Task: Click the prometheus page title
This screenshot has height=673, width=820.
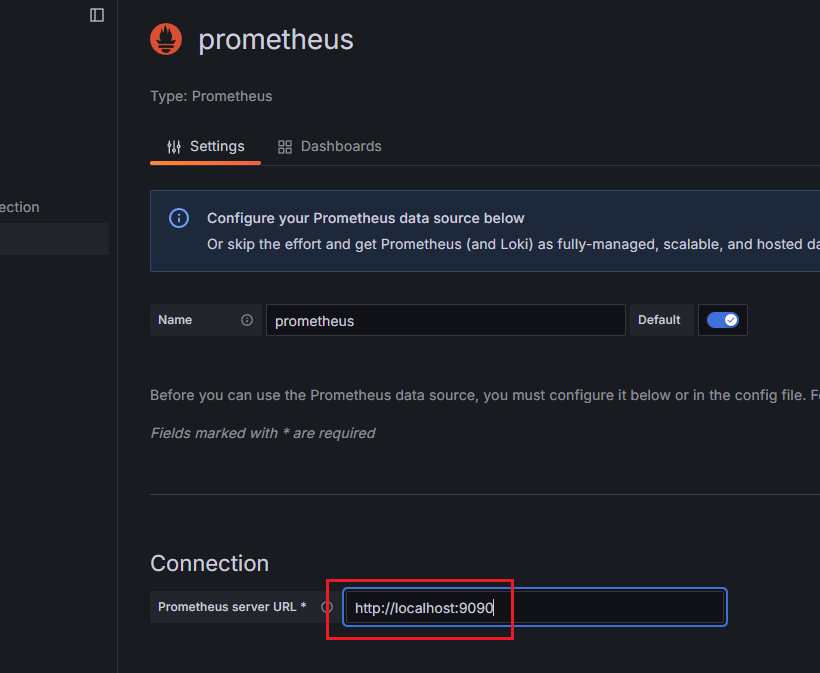Action: (276, 40)
